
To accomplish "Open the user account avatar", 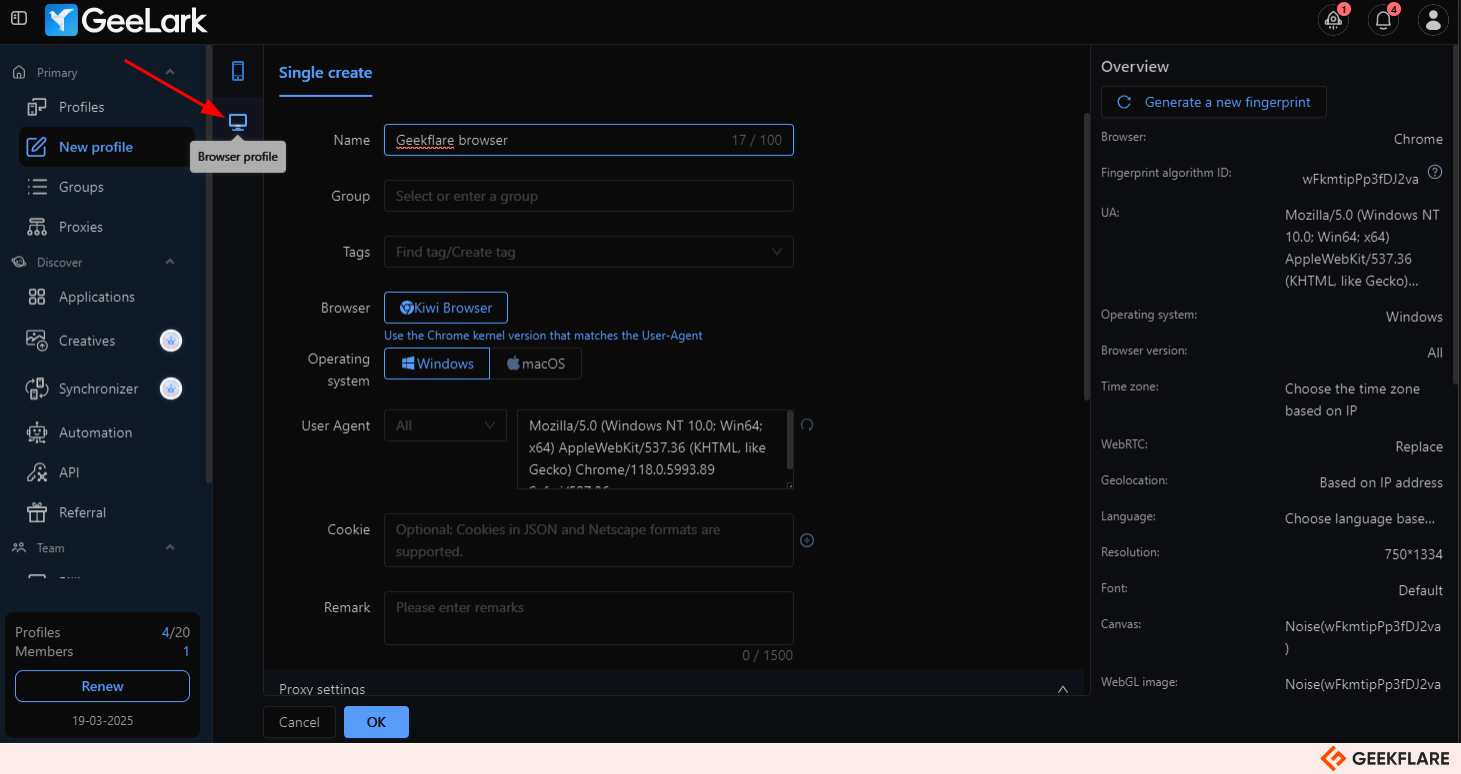I will pos(1433,19).
